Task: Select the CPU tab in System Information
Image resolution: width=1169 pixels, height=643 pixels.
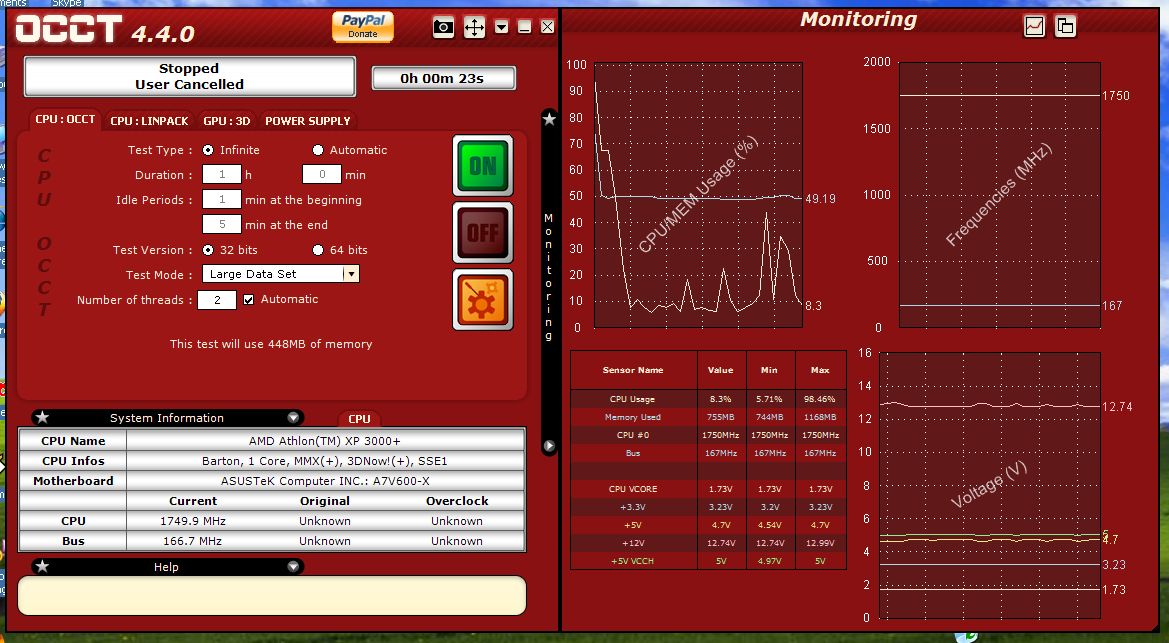Action: (x=359, y=418)
